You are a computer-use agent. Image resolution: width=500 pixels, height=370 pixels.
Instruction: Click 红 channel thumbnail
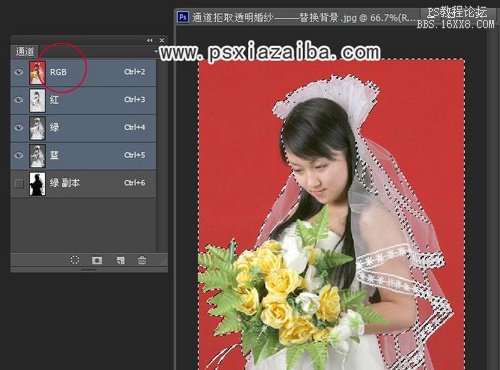[37, 100]
